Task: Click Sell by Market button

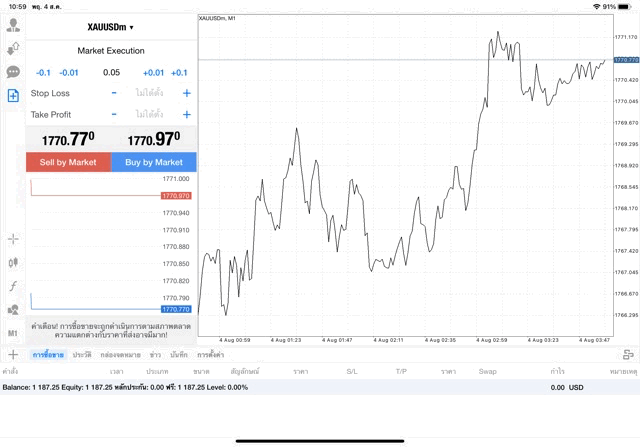Action: pos(68,162)
